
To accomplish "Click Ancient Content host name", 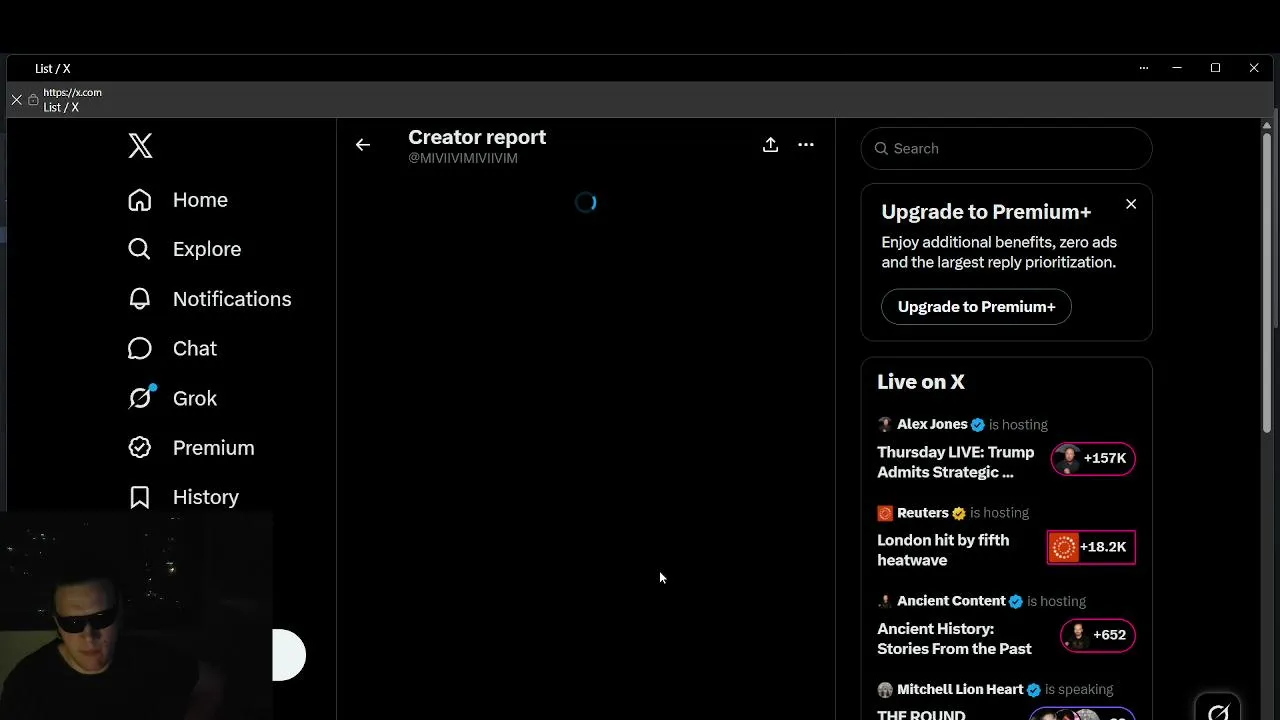I will click(x=951, y=601).
